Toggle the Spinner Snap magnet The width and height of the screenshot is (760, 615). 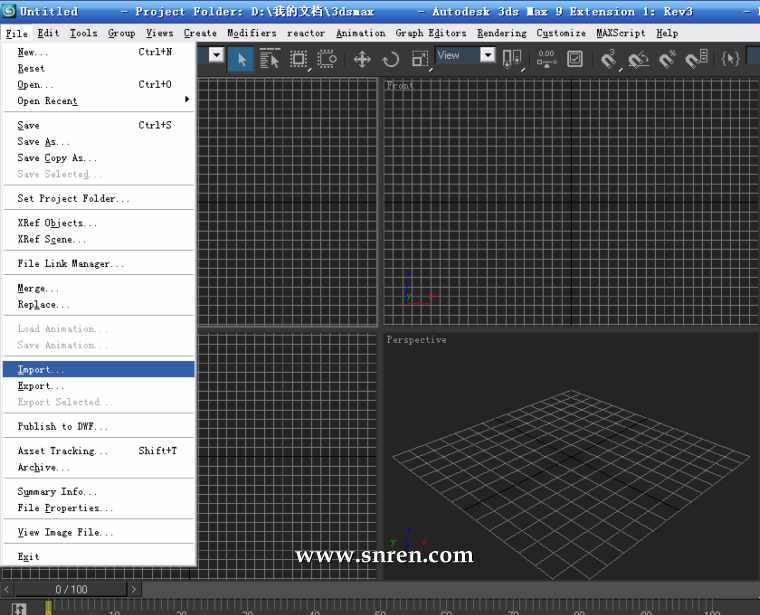coord(697,59)
